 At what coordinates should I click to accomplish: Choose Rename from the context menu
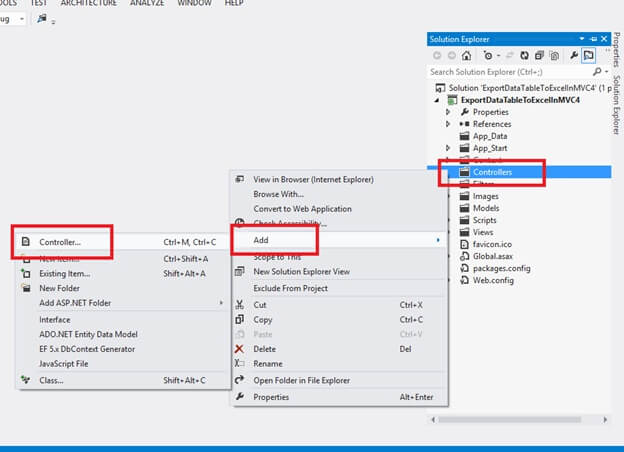339,364
